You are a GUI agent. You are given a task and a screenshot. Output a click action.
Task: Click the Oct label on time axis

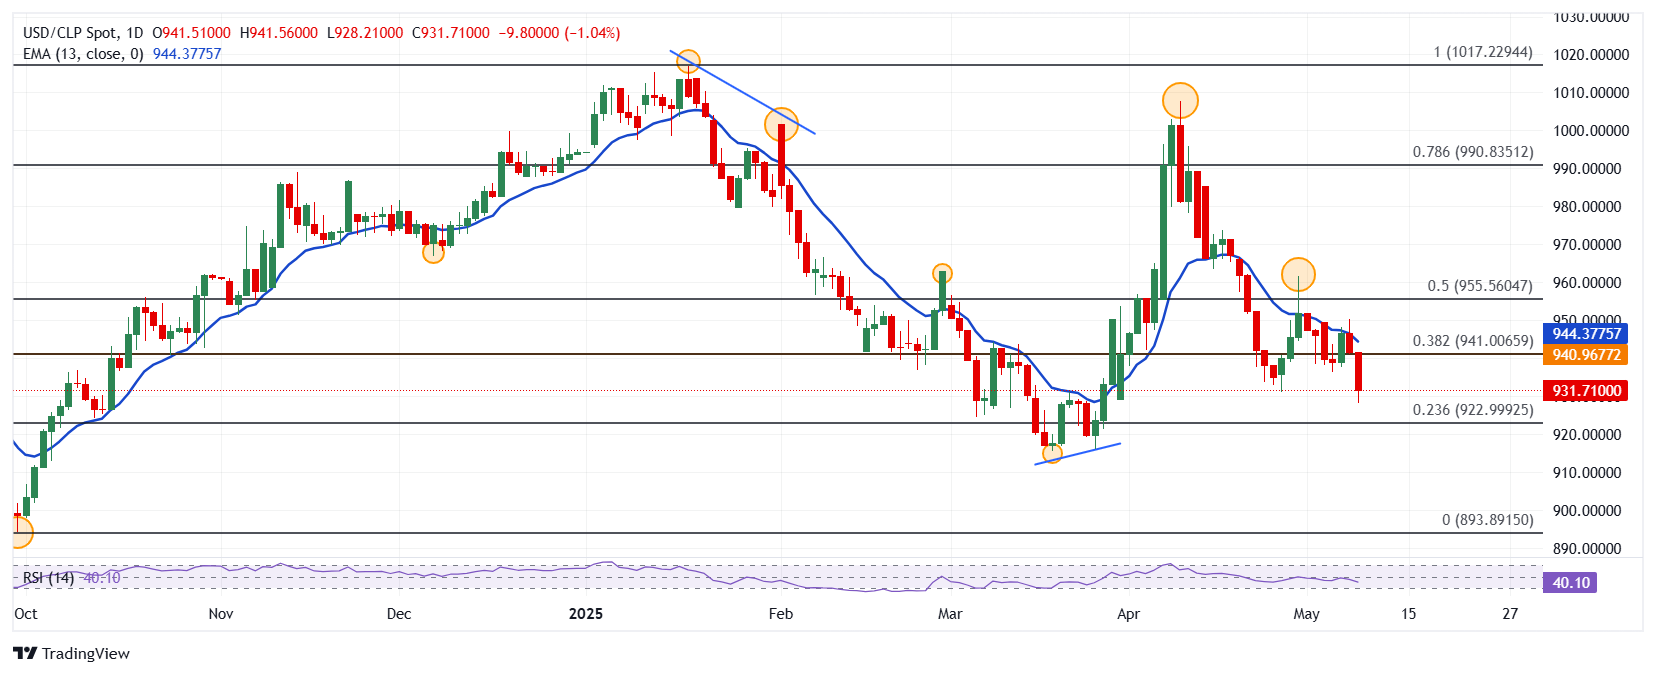coord(26,614)
